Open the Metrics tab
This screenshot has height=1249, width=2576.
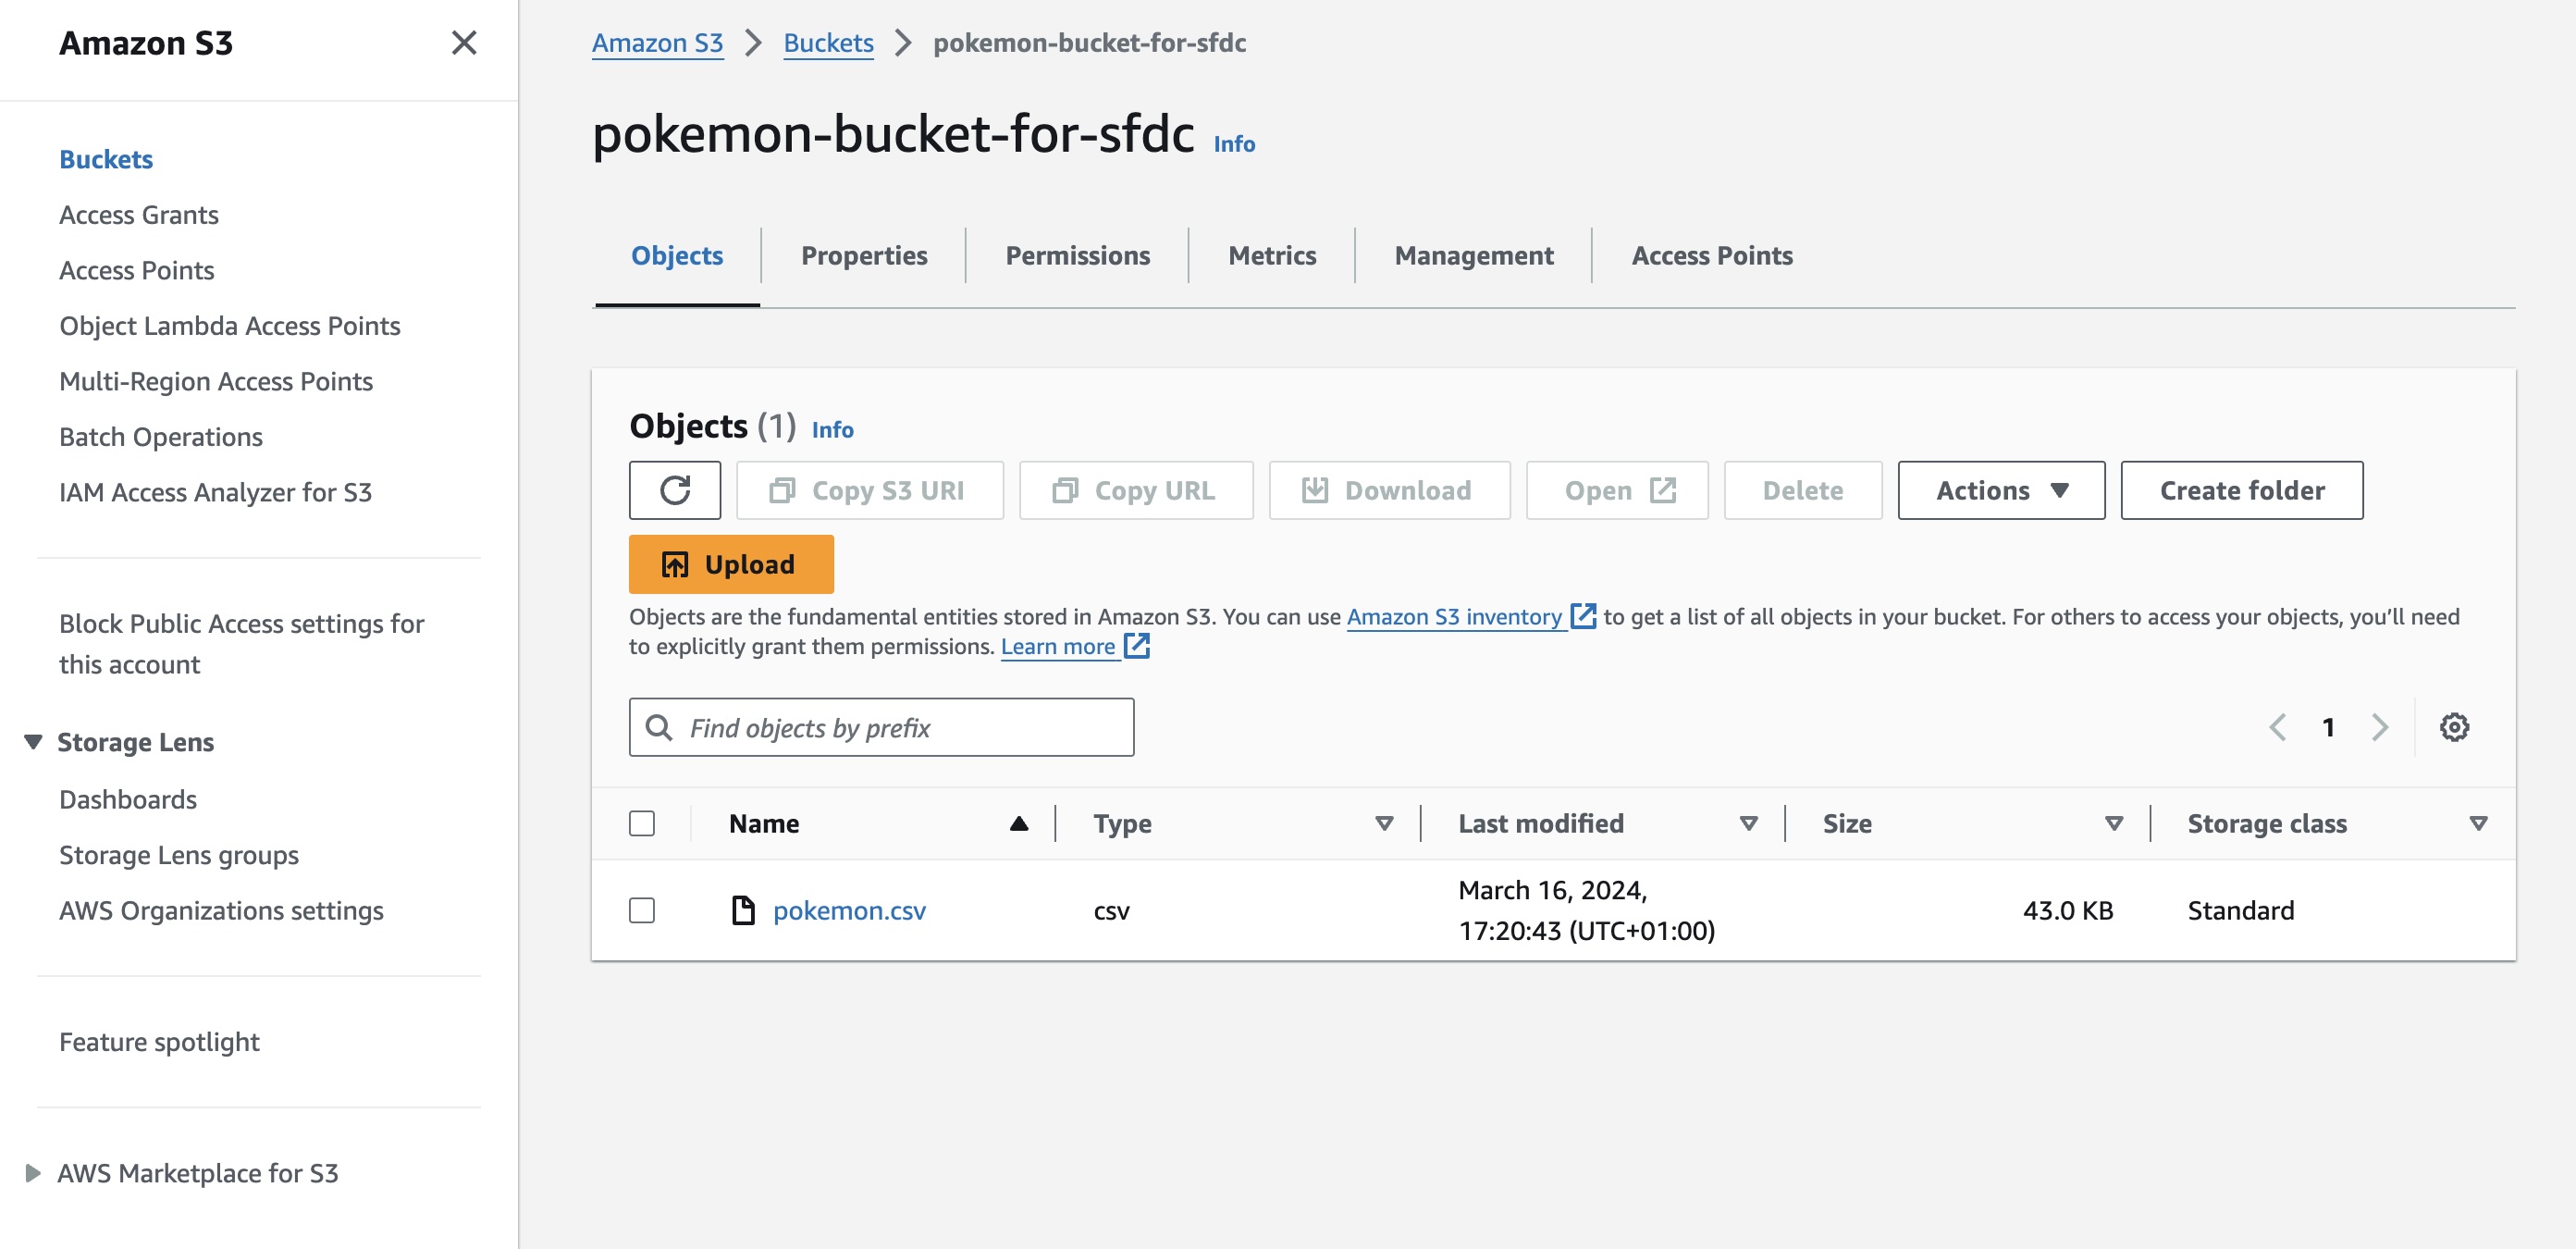click(x=1272, y=256)
